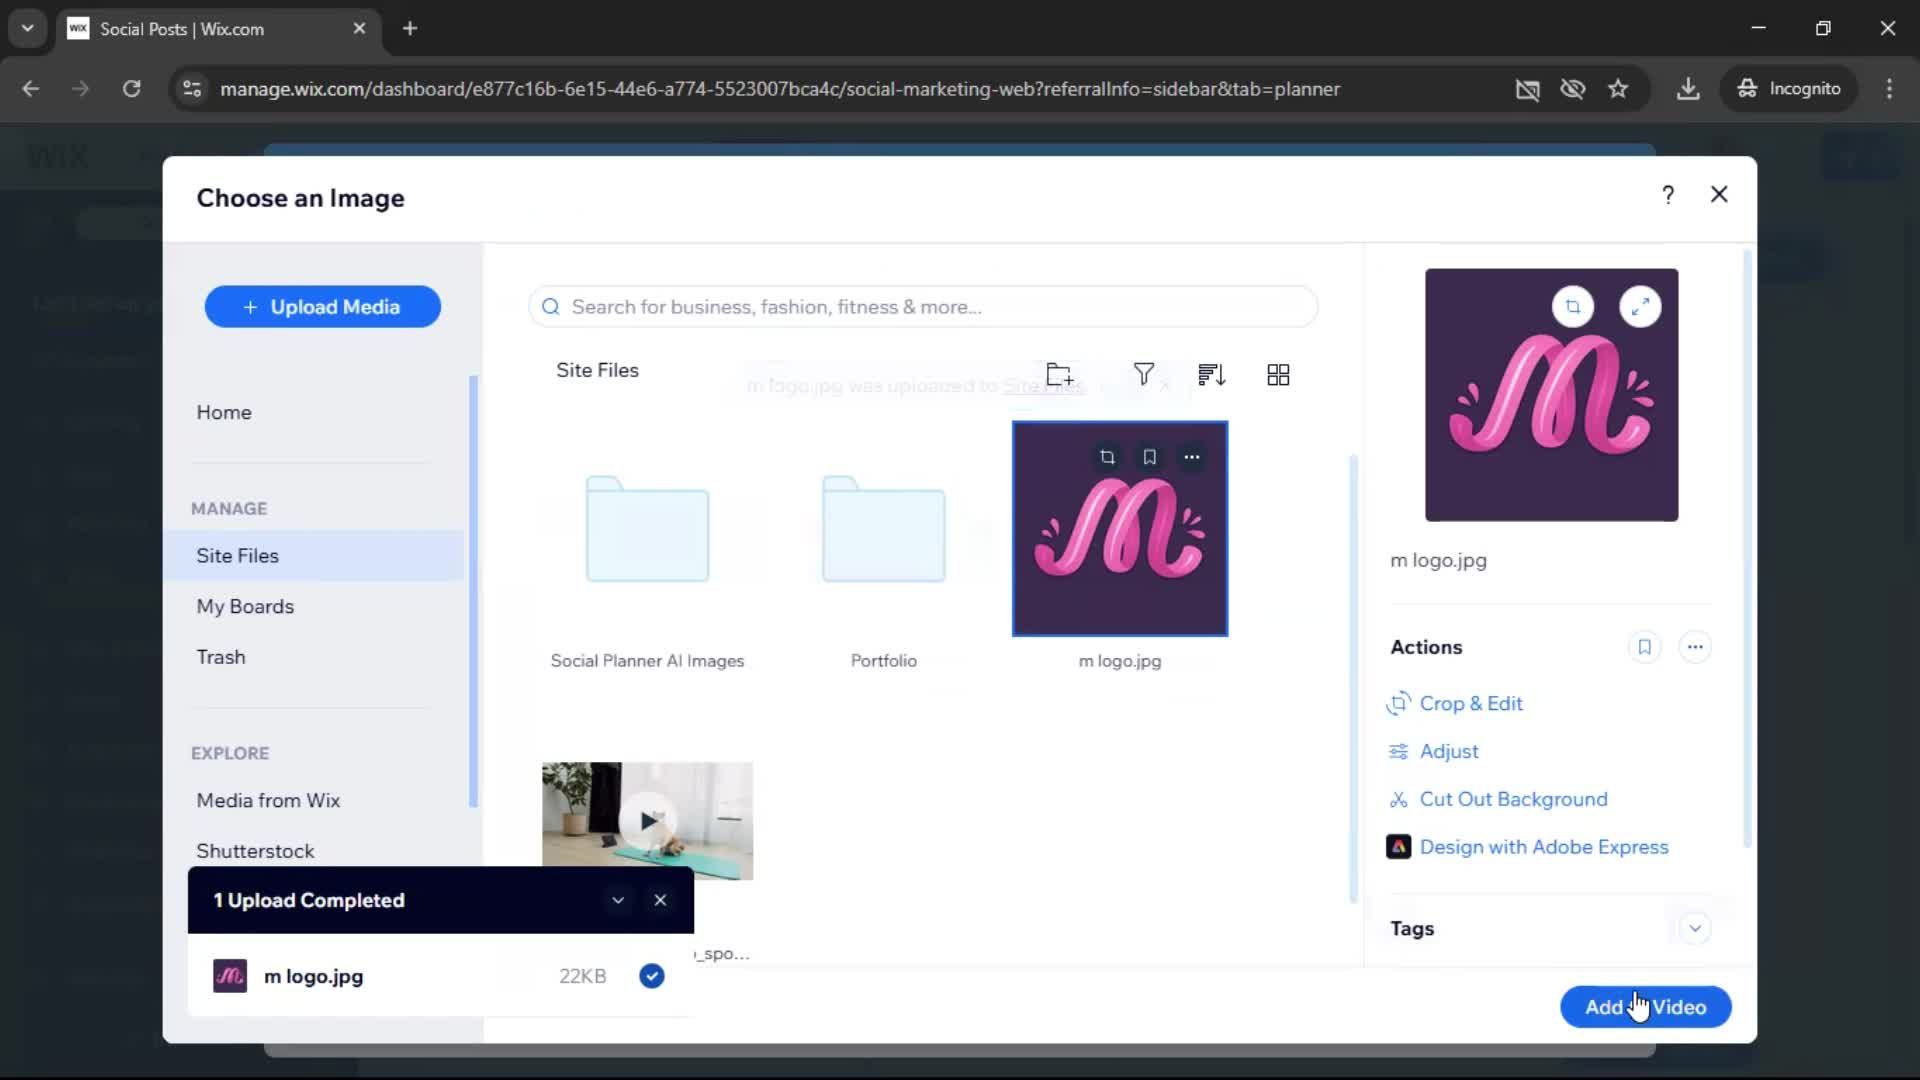Select Adjust action
Screen dimensions: 1920x1080
coord(1433,752)
